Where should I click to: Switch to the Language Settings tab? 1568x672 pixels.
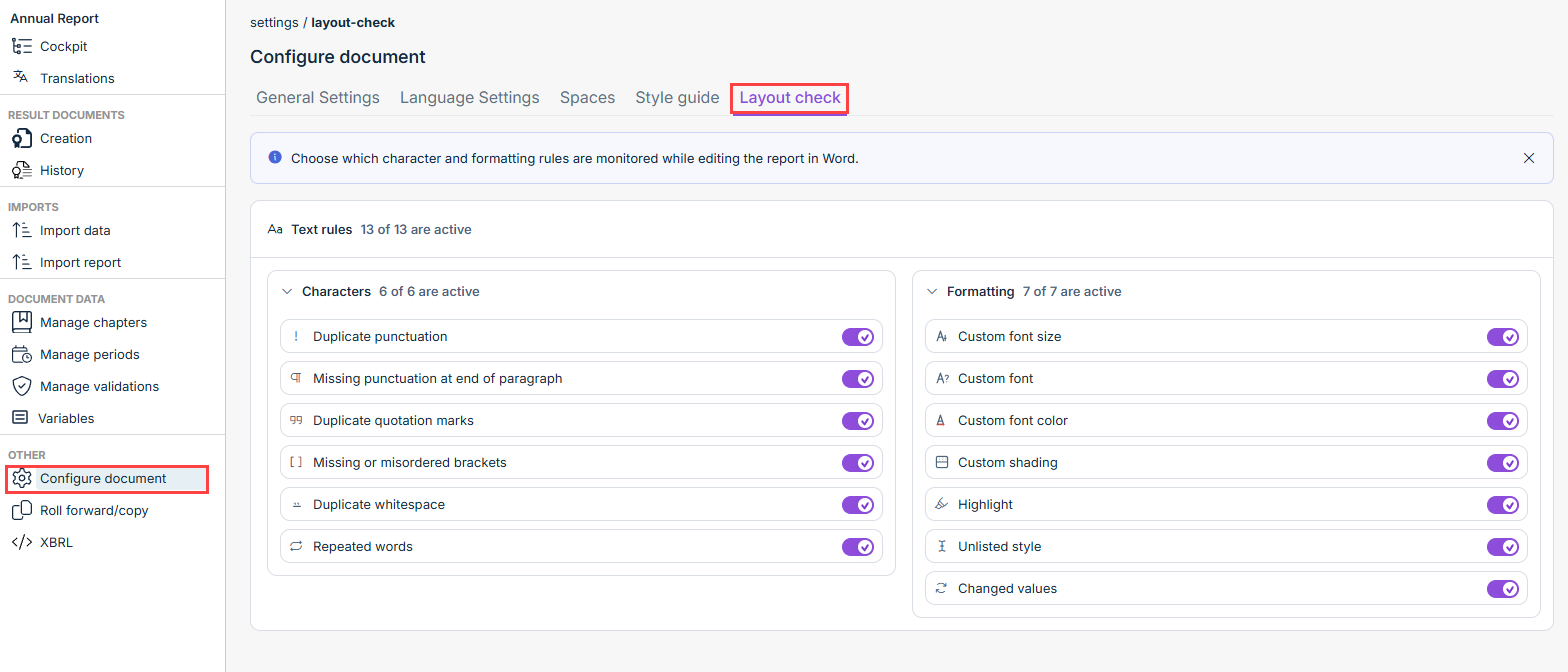pyautogui.click(x=470, y=98)
